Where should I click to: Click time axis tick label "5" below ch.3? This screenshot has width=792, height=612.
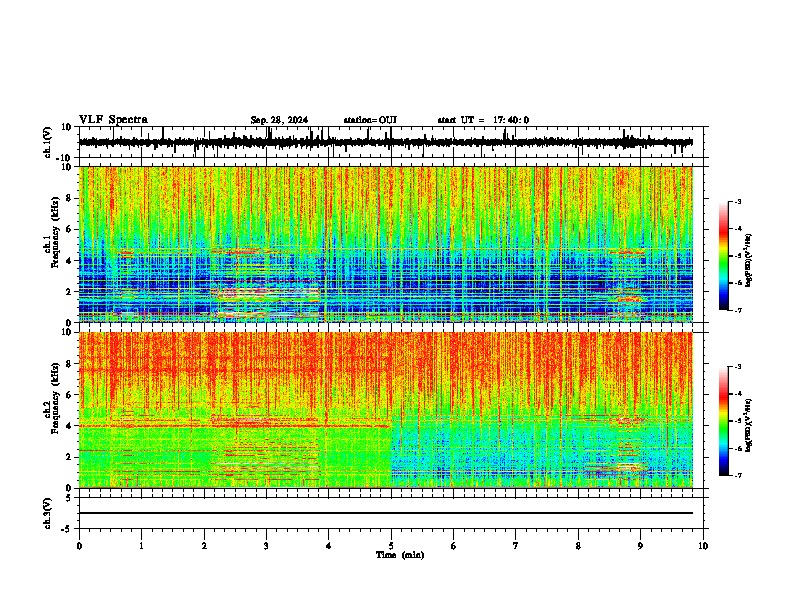[x=391, y=546]
